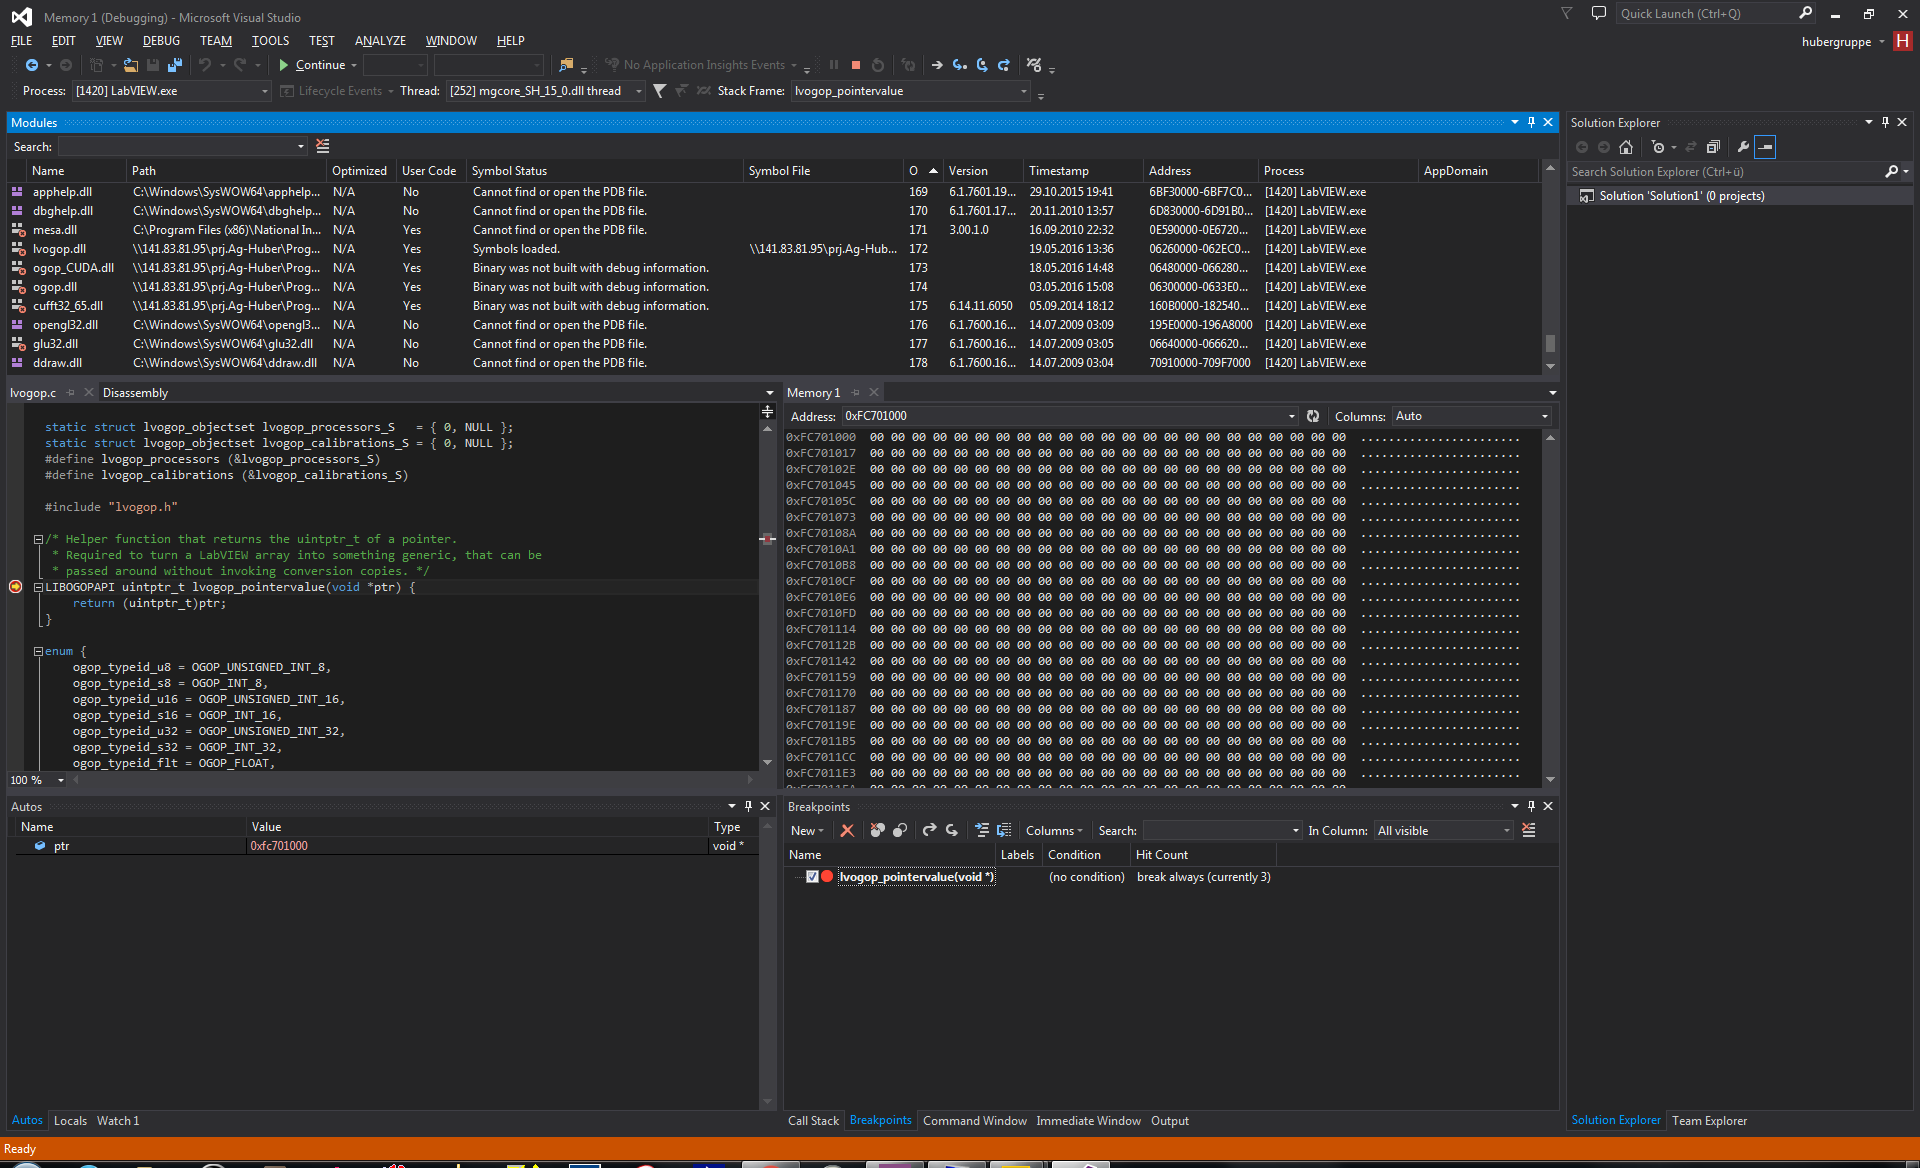Viewport: 1920px width, 1168px height.
Task: Click the feedback speech bubble icon
Action: 1599,14
